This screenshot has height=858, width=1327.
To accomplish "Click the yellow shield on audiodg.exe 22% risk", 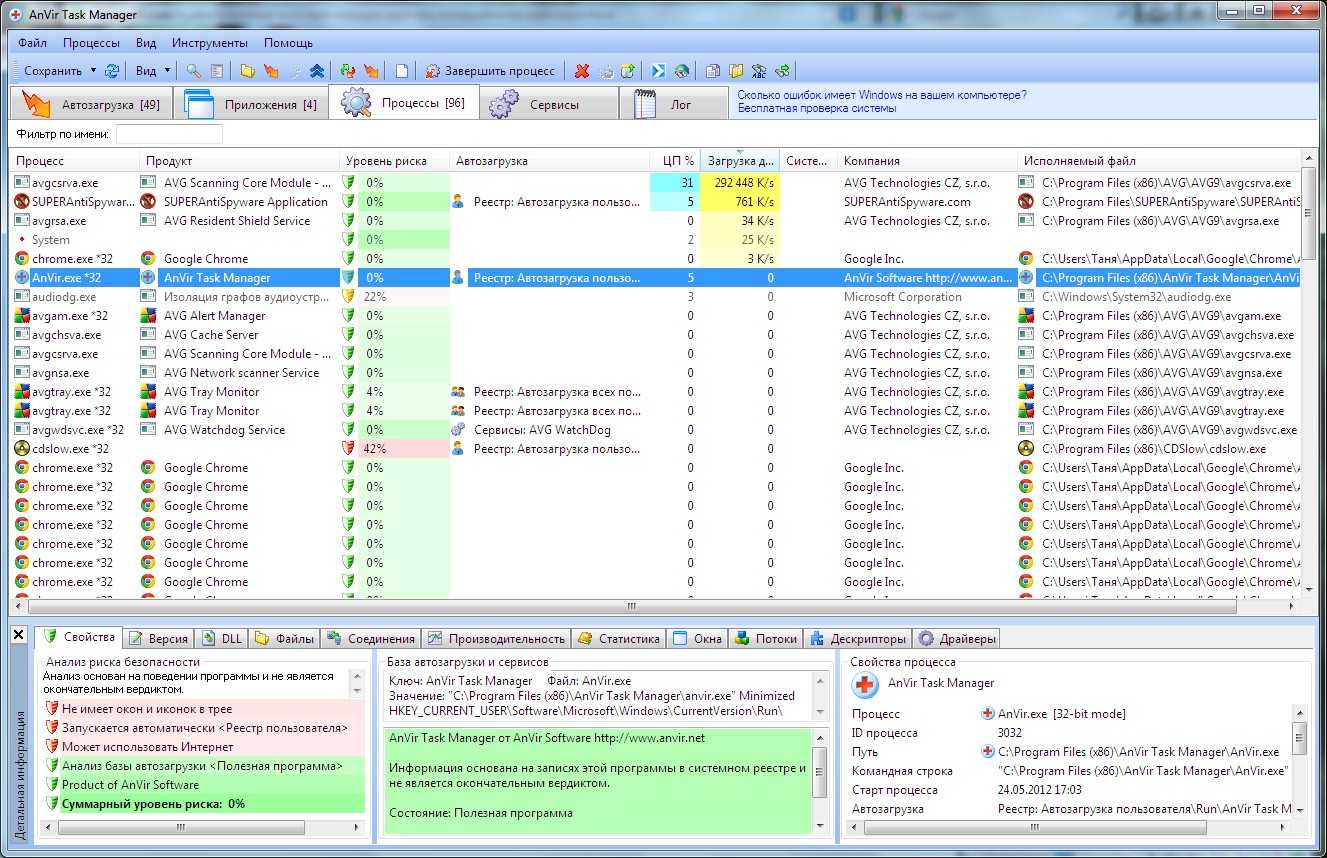I will pyautogui.click(x=349, y=297).
